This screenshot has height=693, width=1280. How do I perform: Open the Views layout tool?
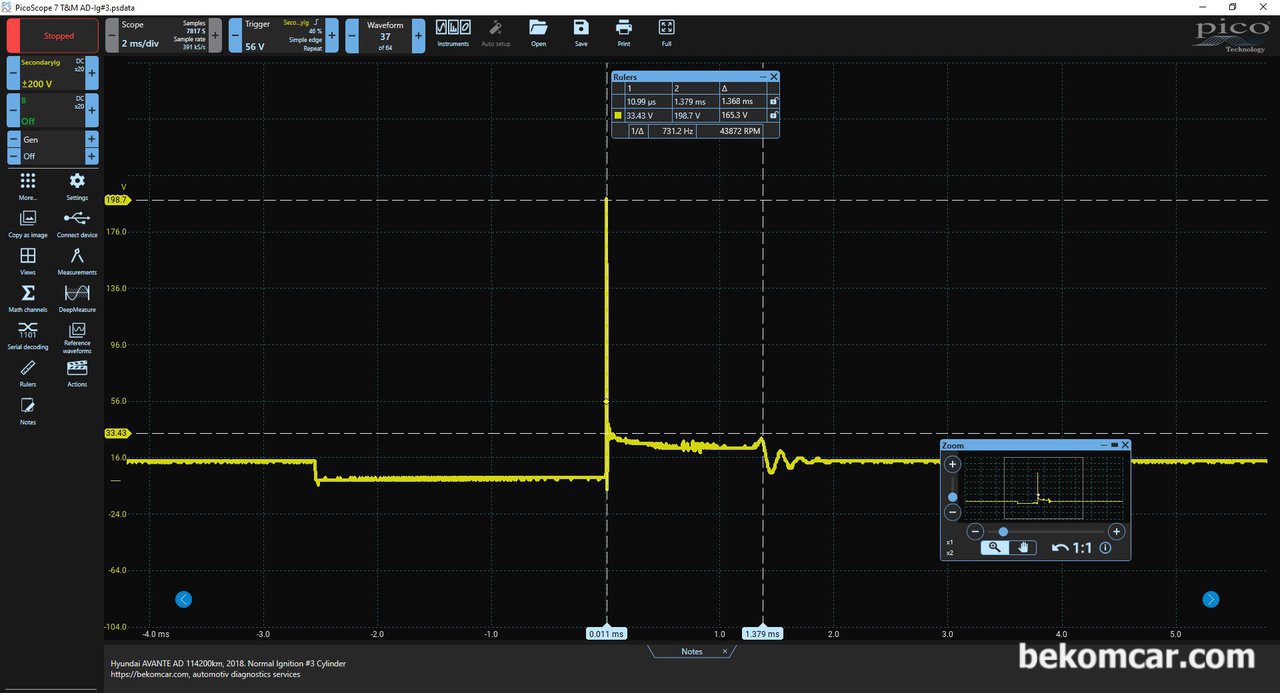(x=28, y=261)
